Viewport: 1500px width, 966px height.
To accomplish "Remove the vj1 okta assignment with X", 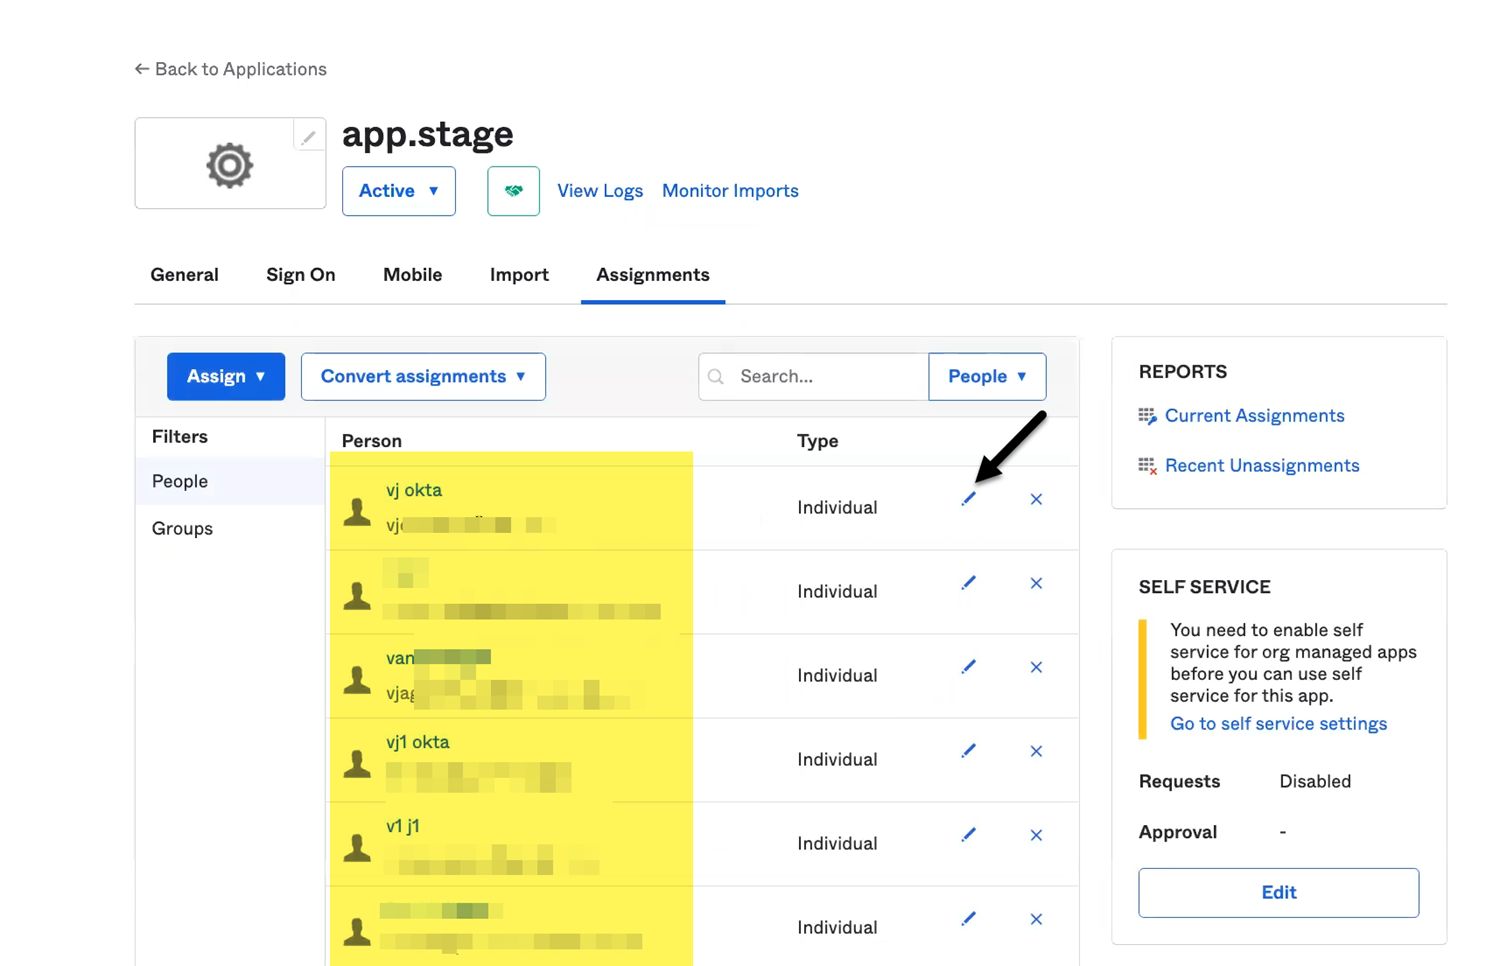I will (x=1036, y=751).
